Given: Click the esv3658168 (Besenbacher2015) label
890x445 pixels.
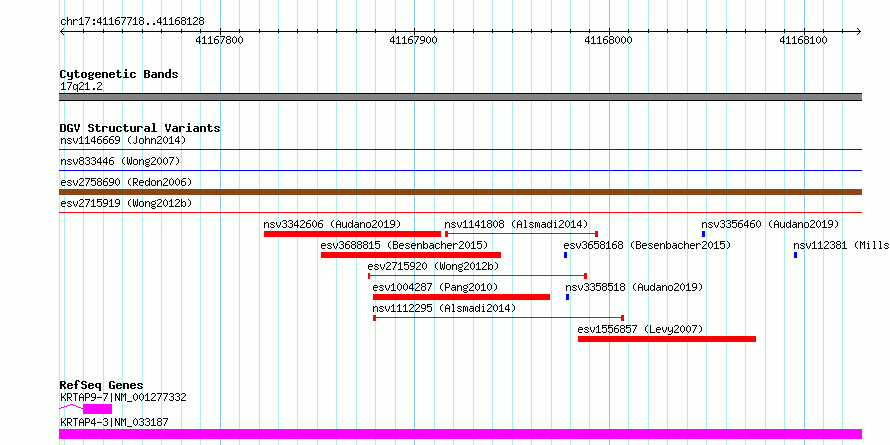Looking at the screenshot, I should (x=646, y=245).
